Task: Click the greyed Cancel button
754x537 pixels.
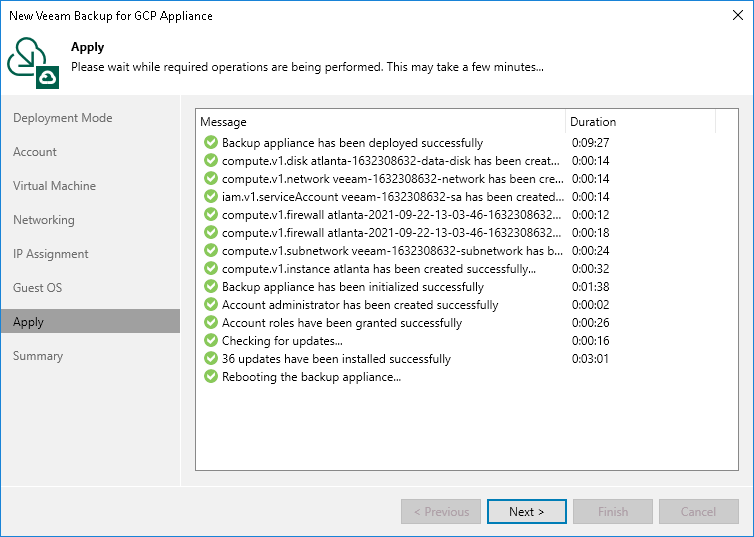Action: [x=699, y=512]
